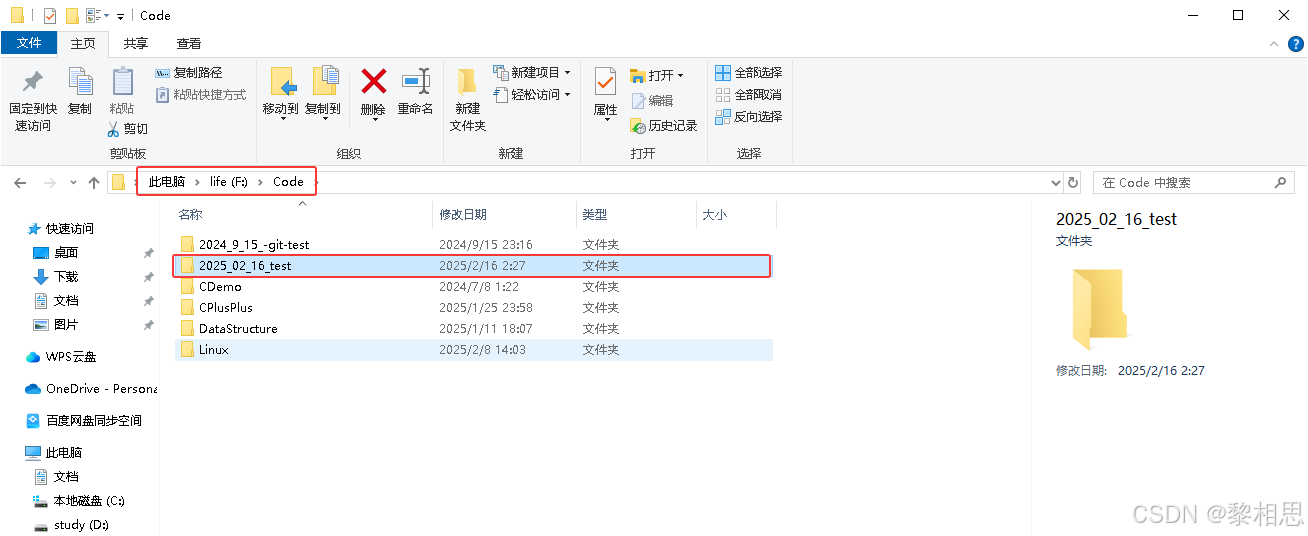Click the large folder preview thumbnail

pos(1098,308)
